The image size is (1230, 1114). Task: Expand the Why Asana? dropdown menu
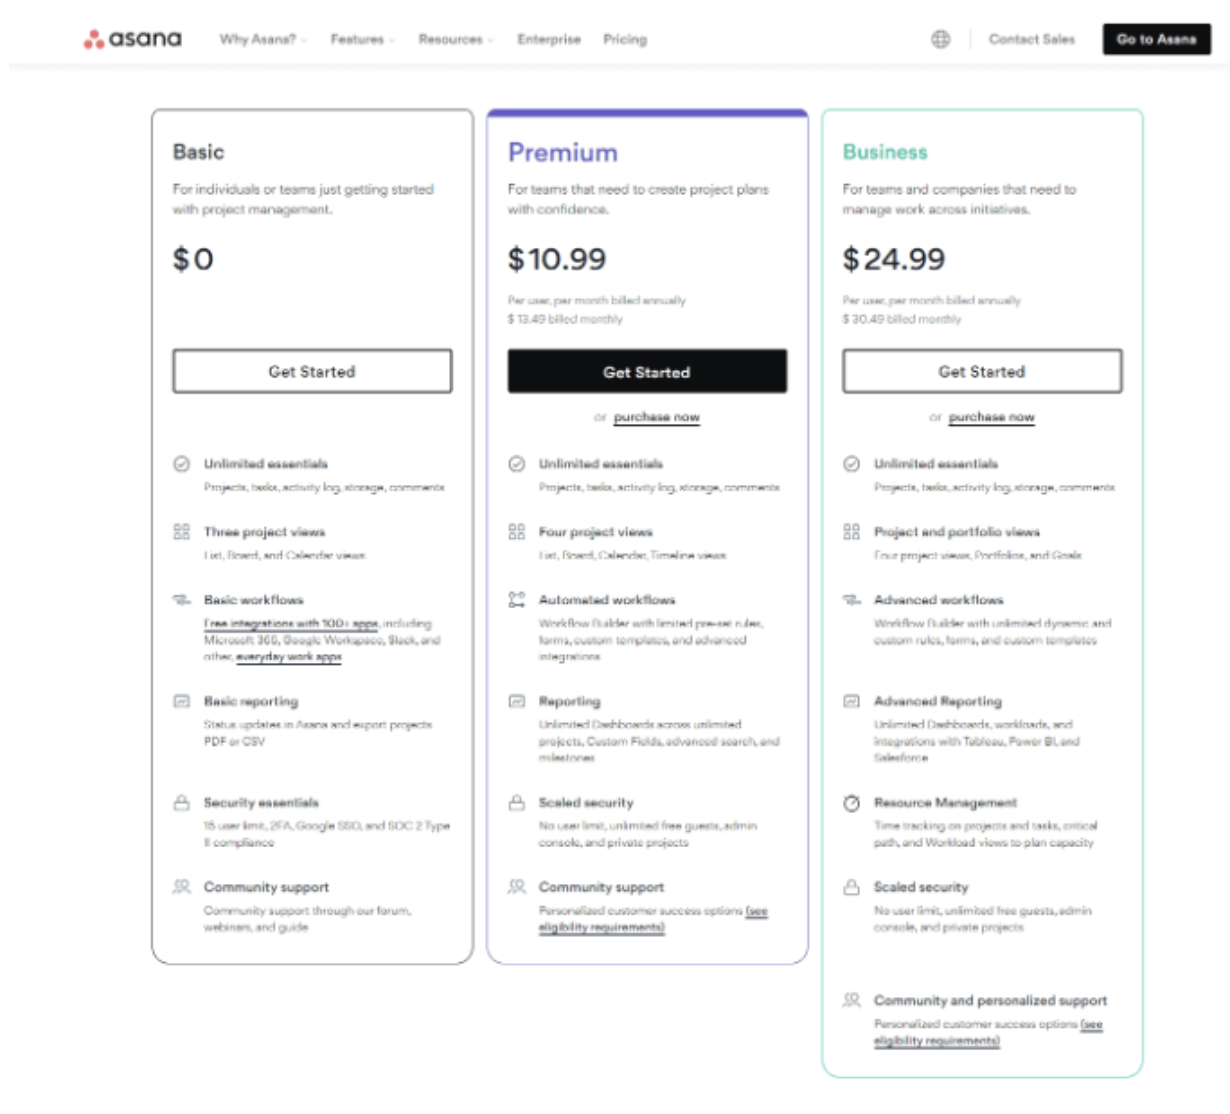(x=262, y=39)
